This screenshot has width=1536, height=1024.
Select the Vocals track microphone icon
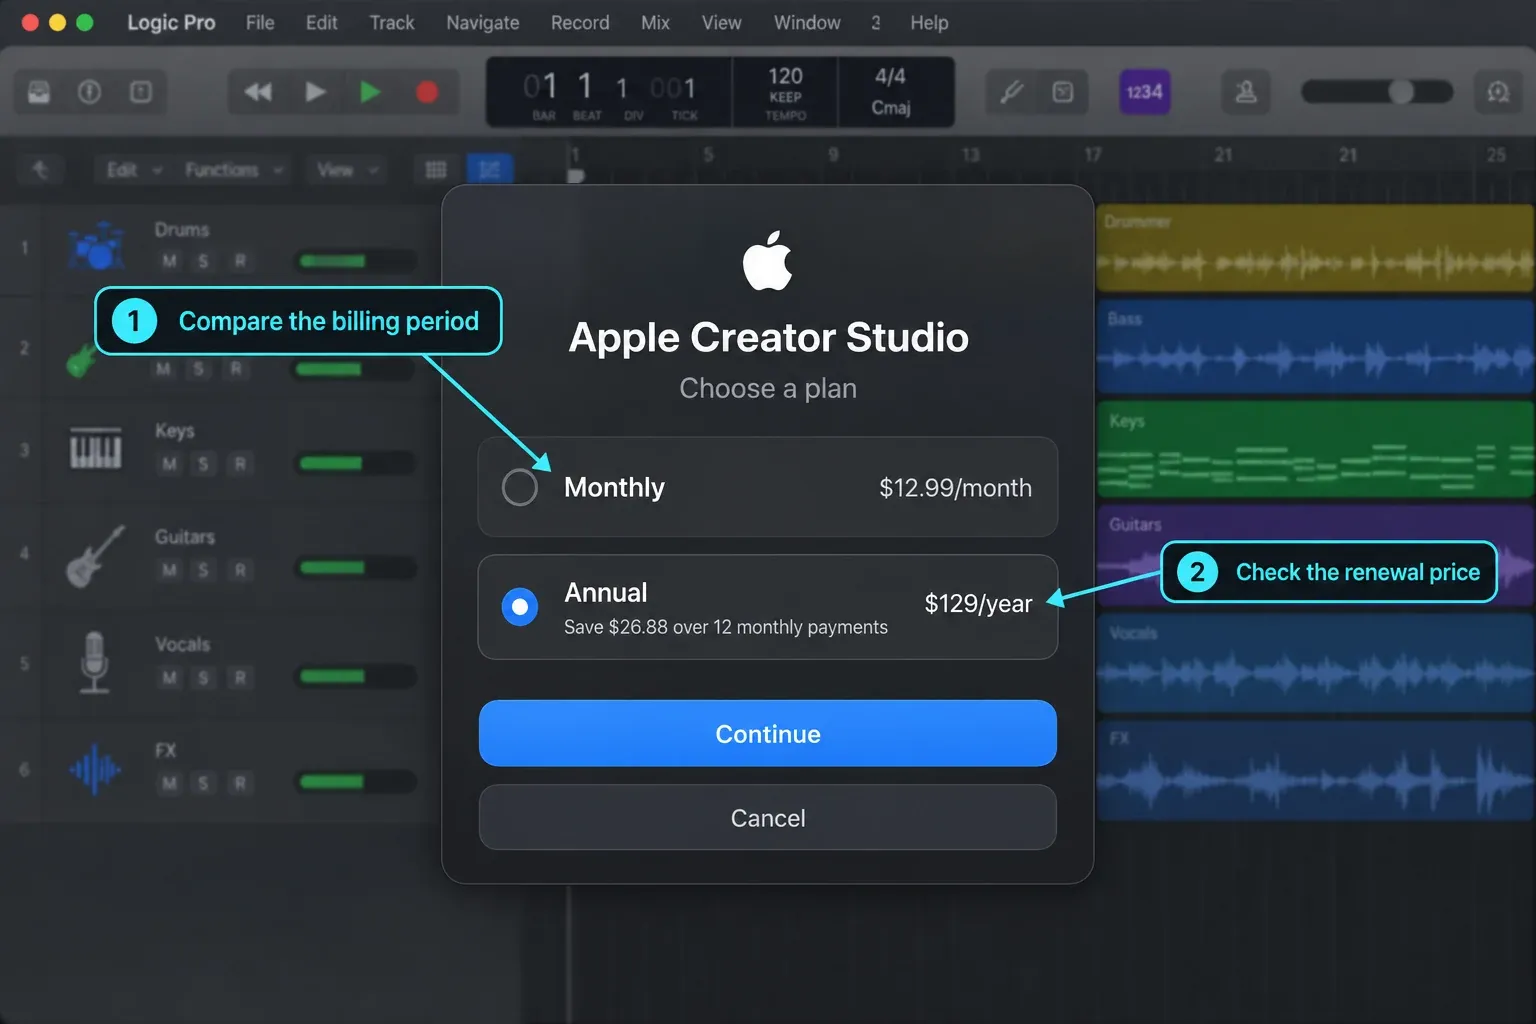click(95, 662)
